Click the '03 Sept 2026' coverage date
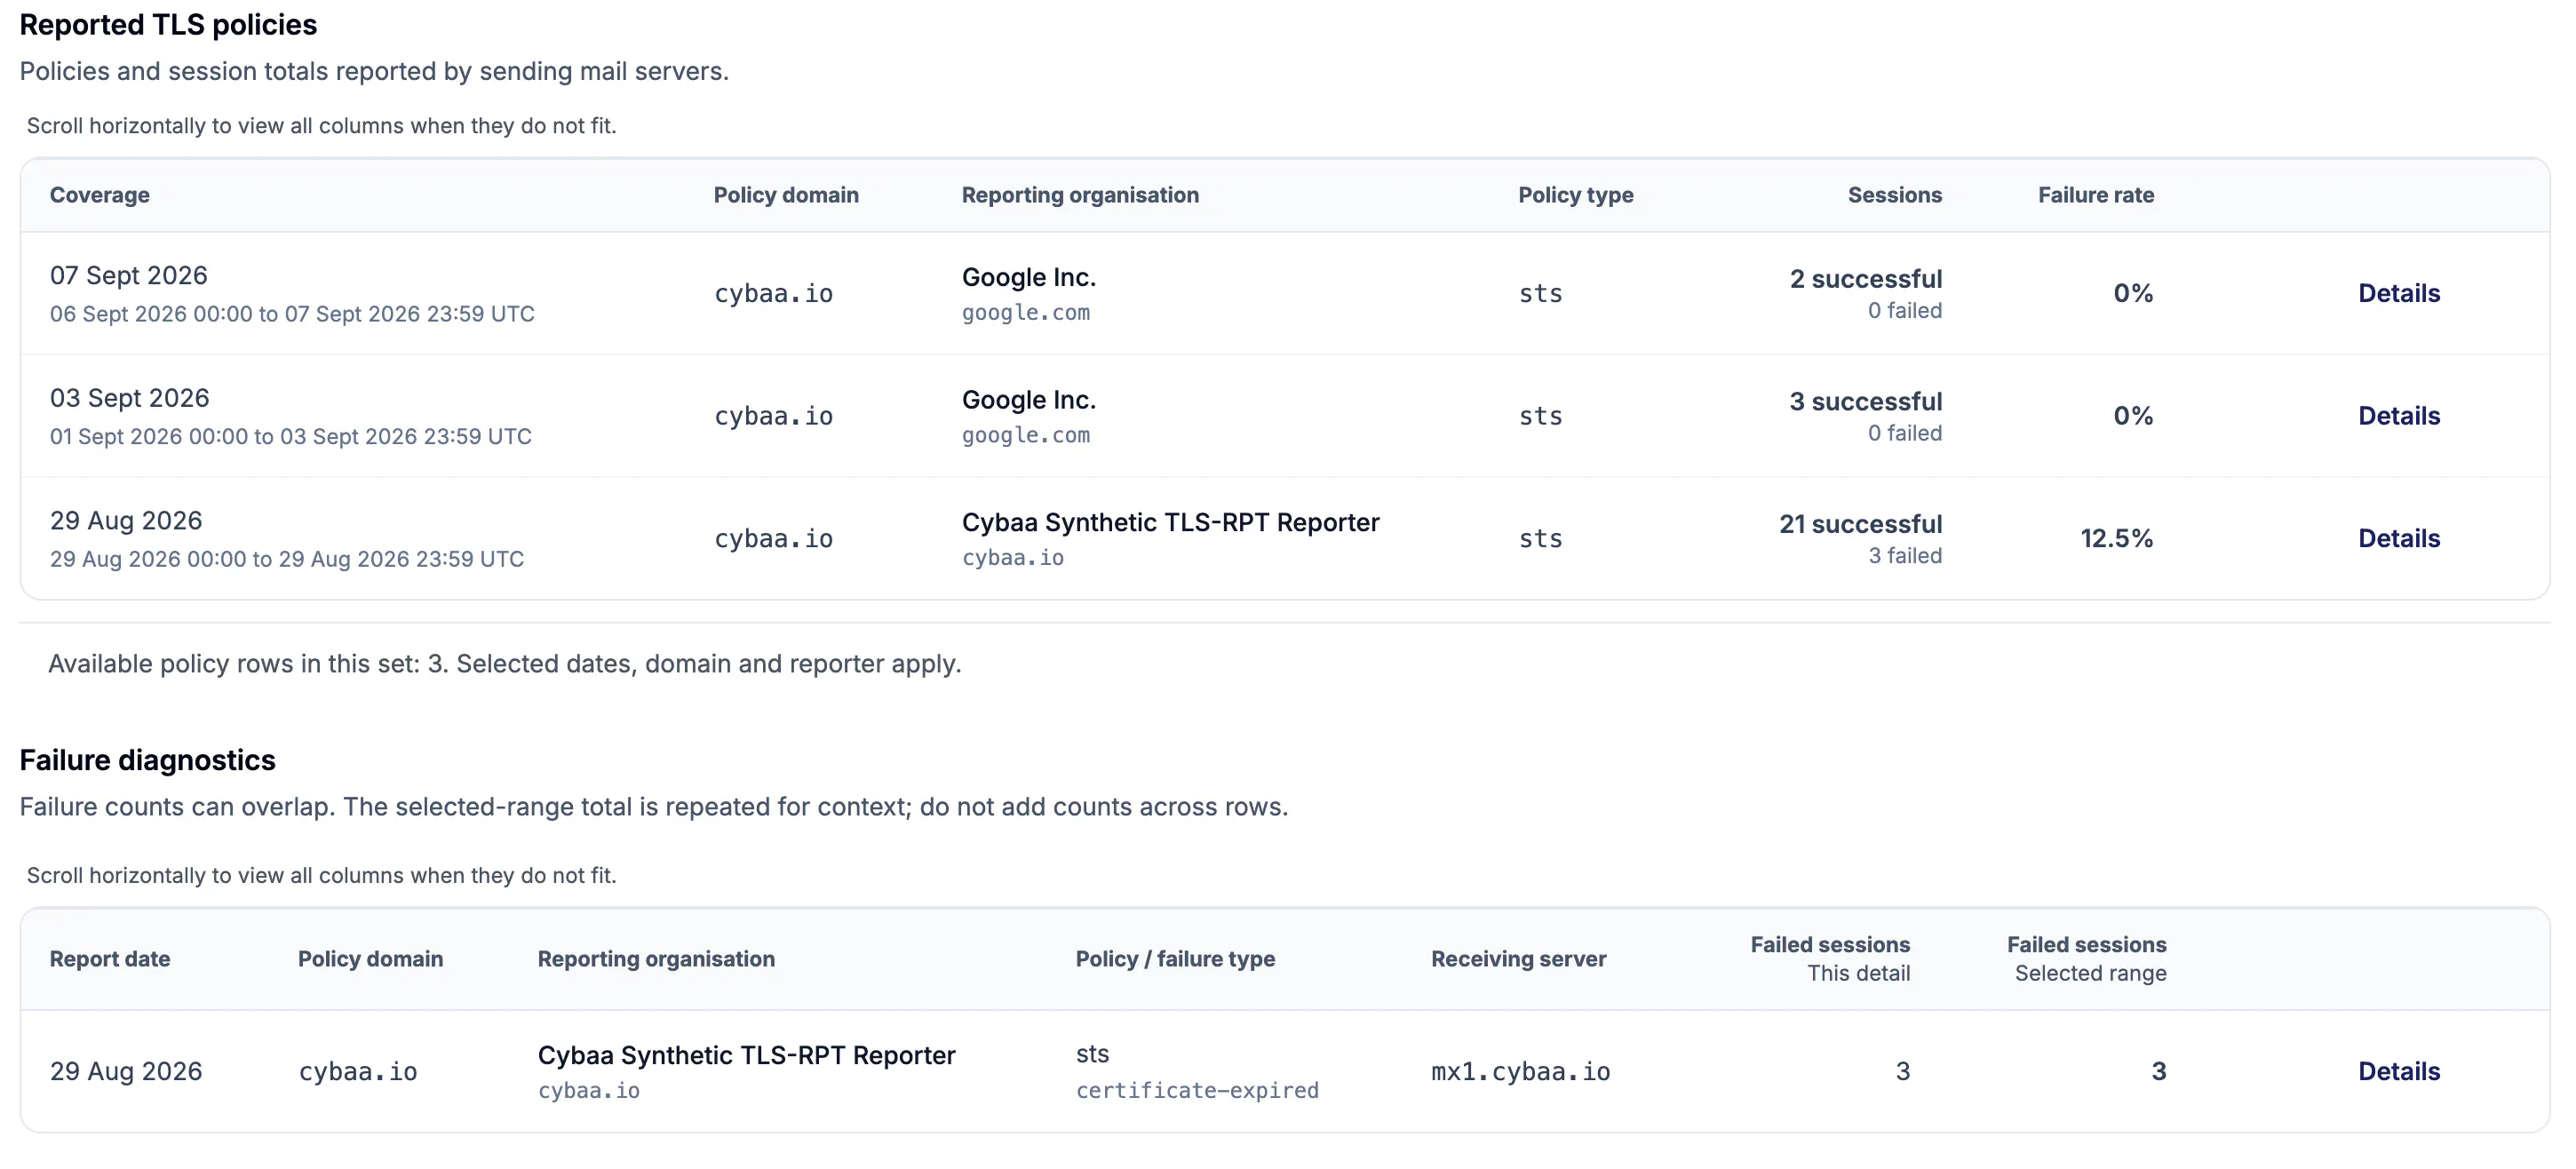The image size is (2576, 1169). 130,399
